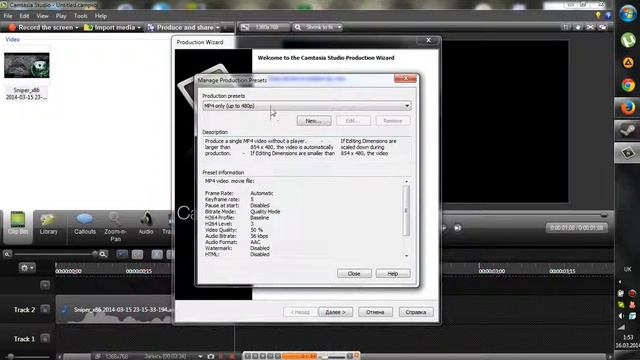
Task: Click the yellow lightbulb tips icon
Action: click(598, 16)
